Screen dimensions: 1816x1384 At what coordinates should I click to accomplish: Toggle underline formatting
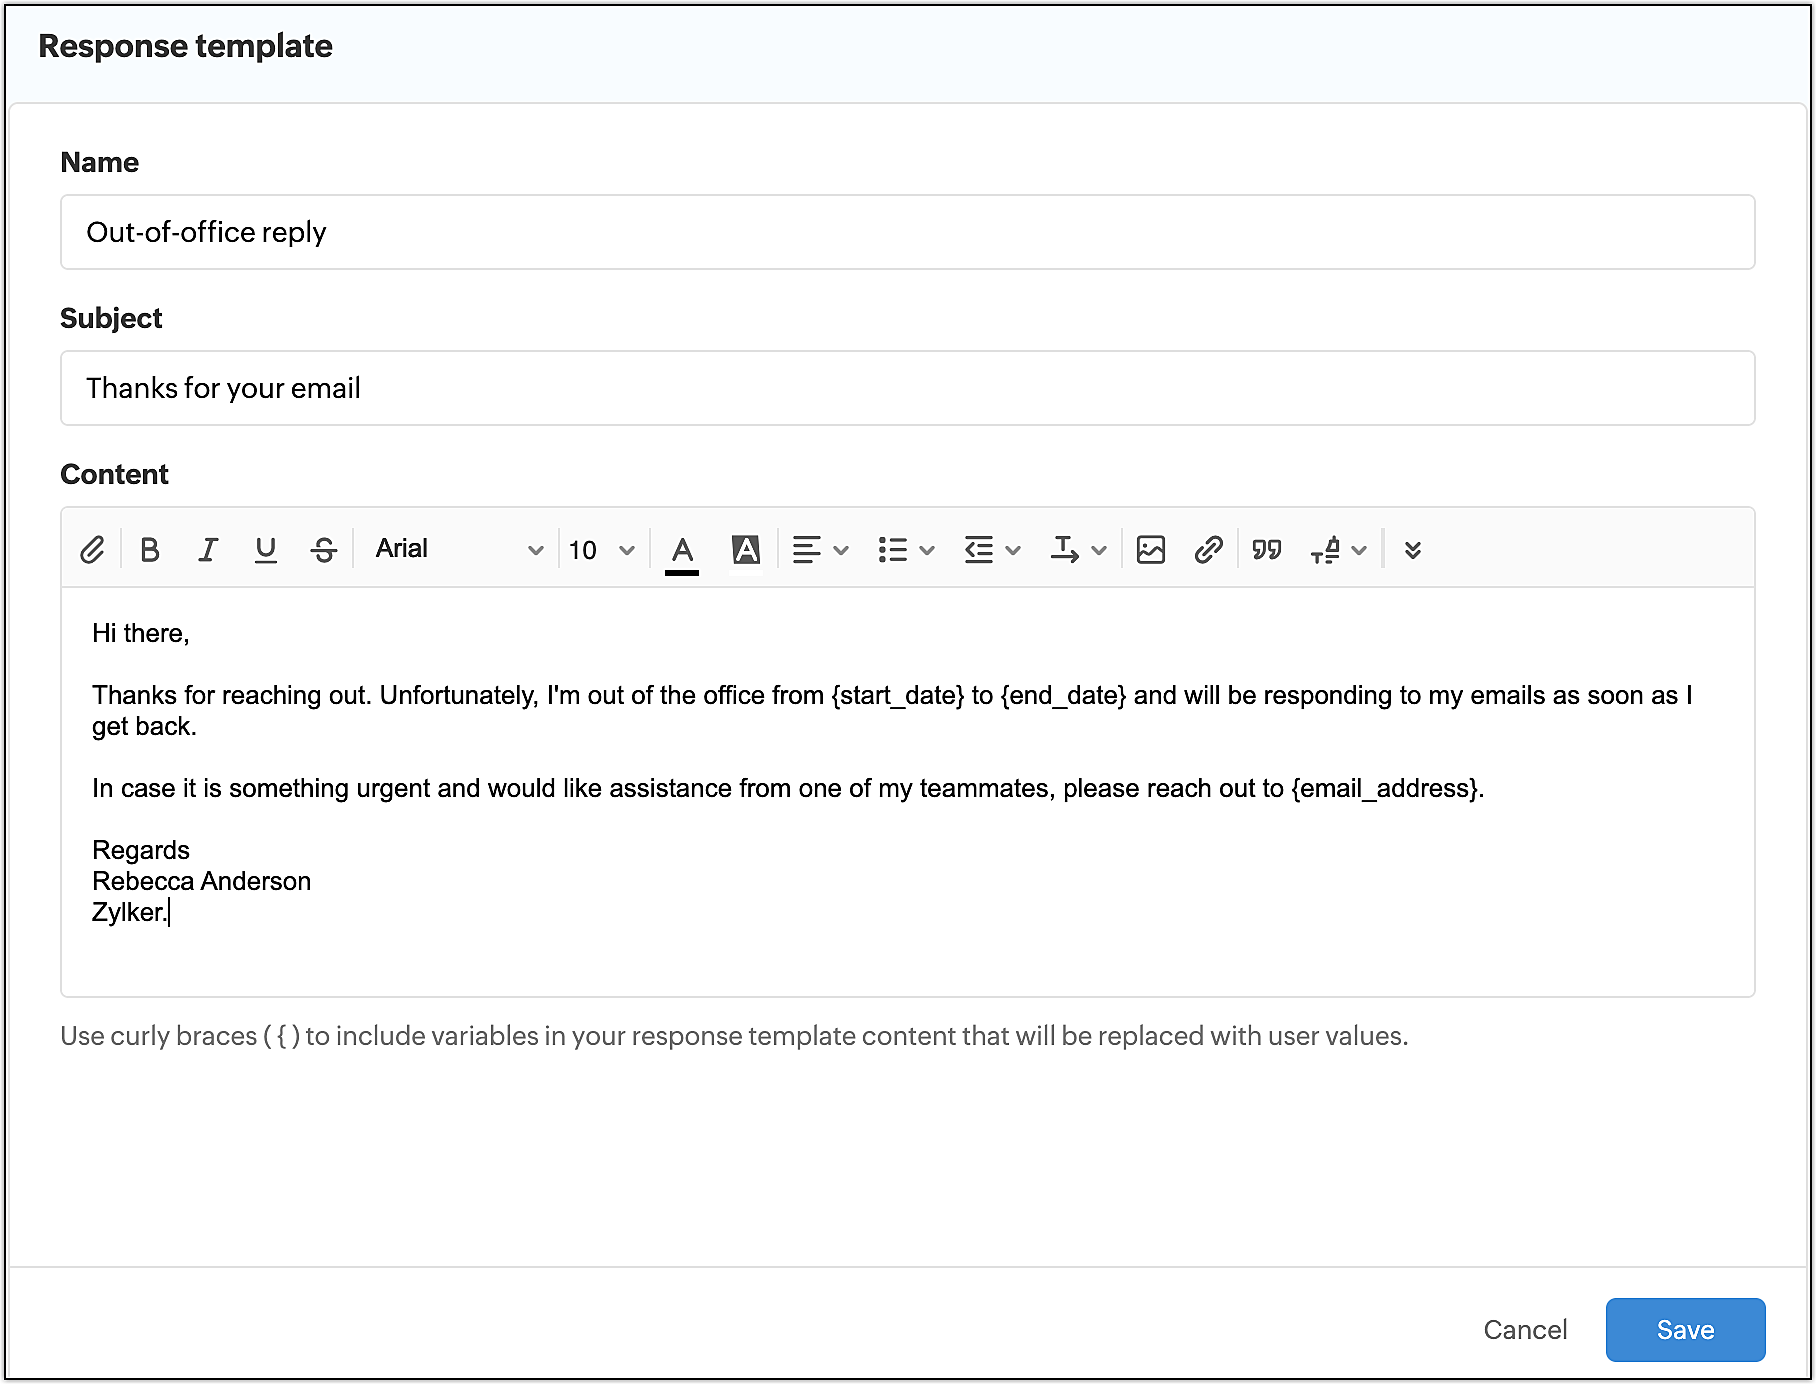click(x=265, y=549)
